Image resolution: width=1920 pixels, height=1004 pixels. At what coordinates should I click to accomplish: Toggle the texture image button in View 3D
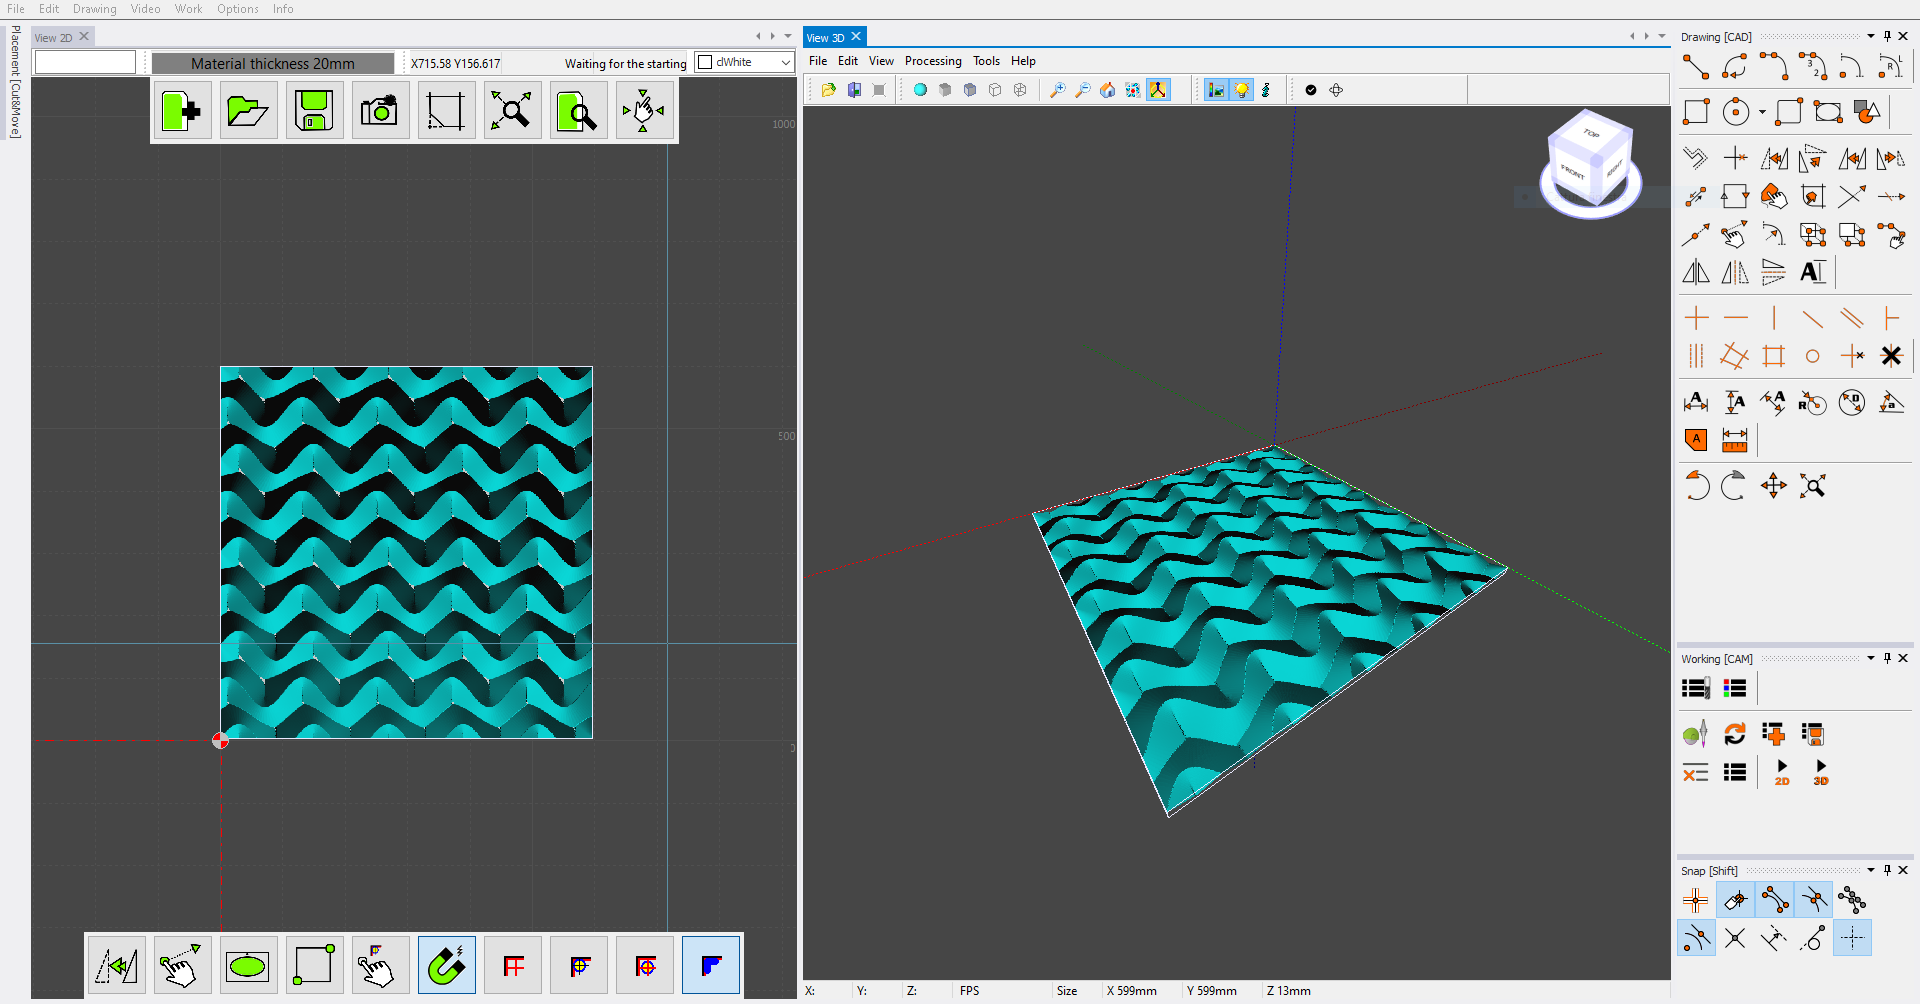[x=1216, y=90]
